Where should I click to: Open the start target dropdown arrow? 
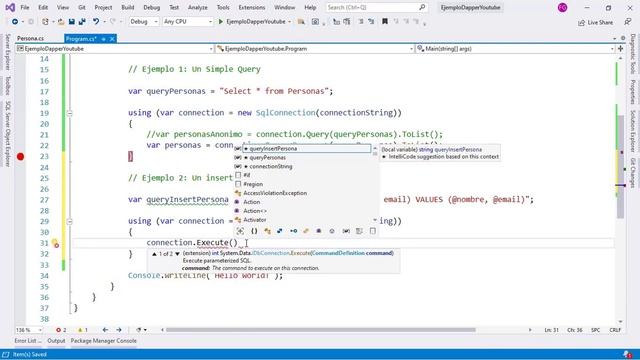[x=289, y=22]
